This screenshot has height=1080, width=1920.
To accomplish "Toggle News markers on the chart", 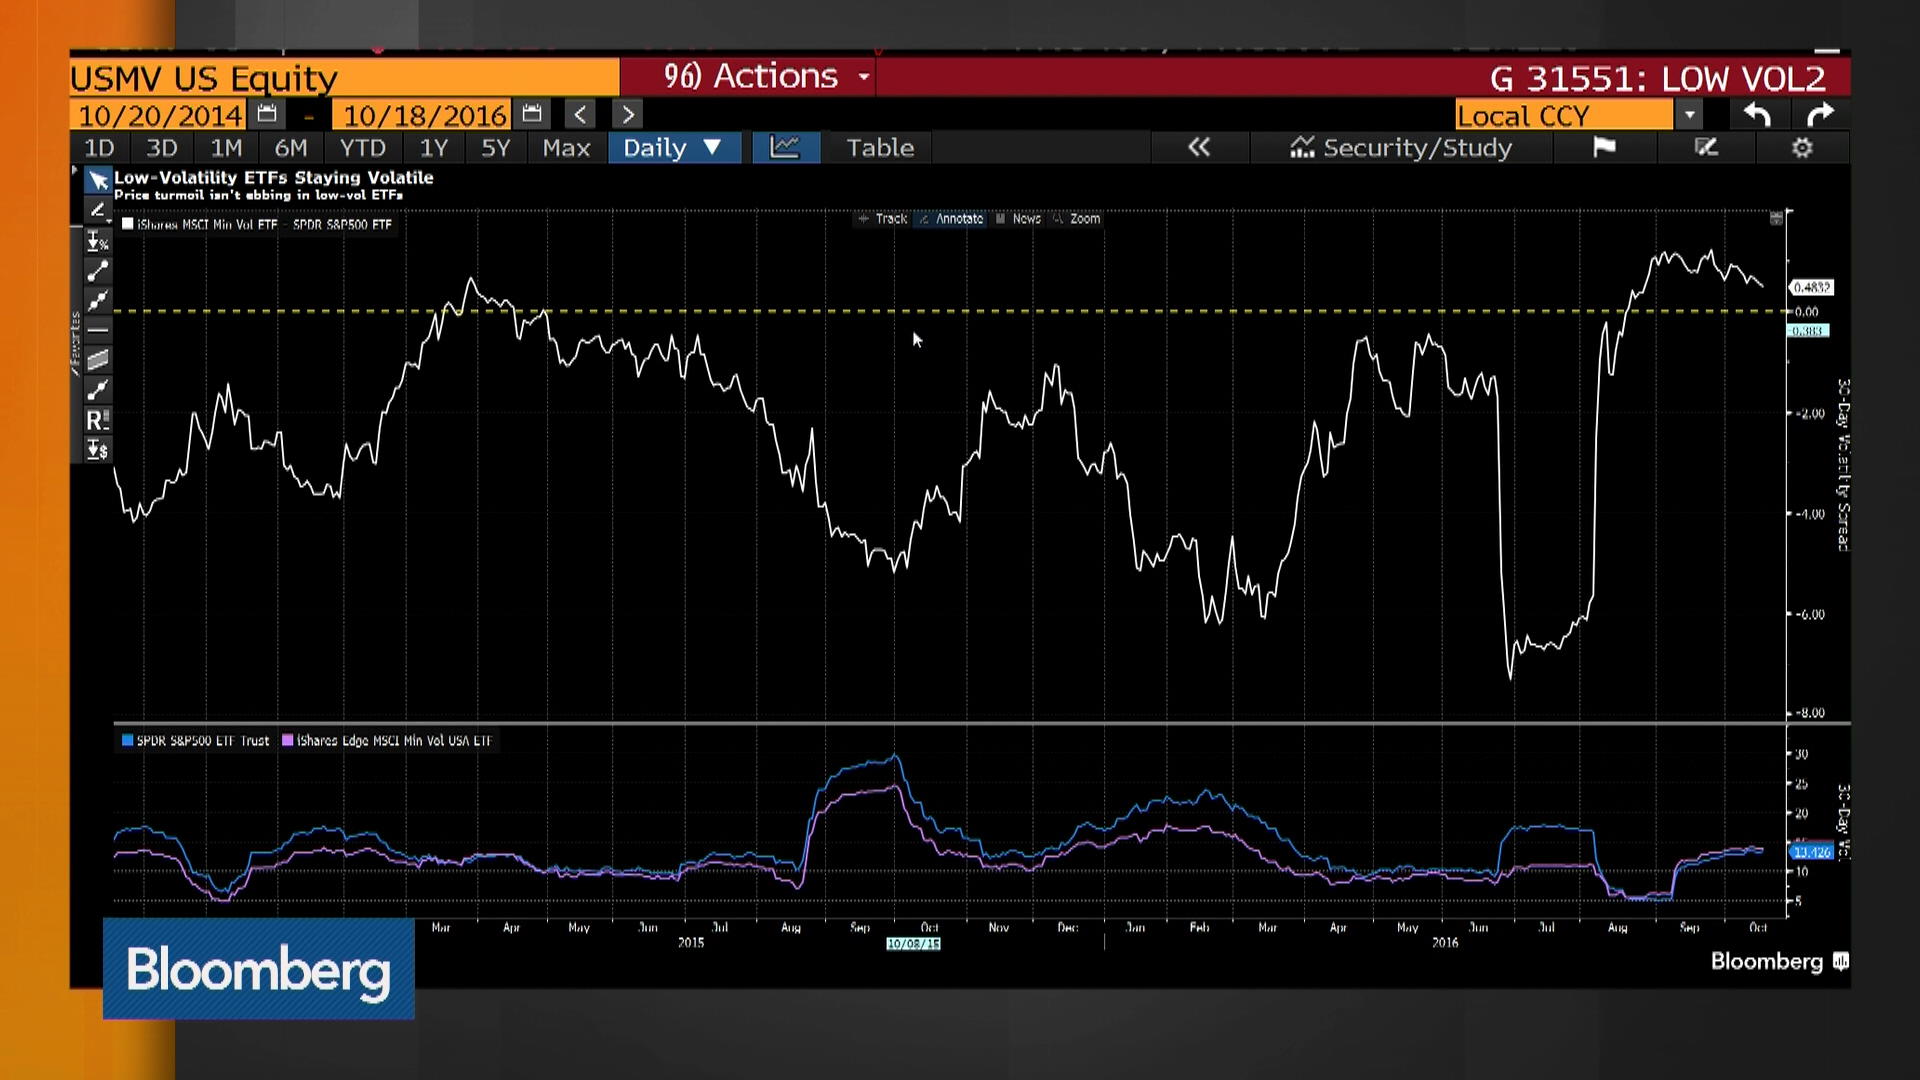I will pos(1026,219).
